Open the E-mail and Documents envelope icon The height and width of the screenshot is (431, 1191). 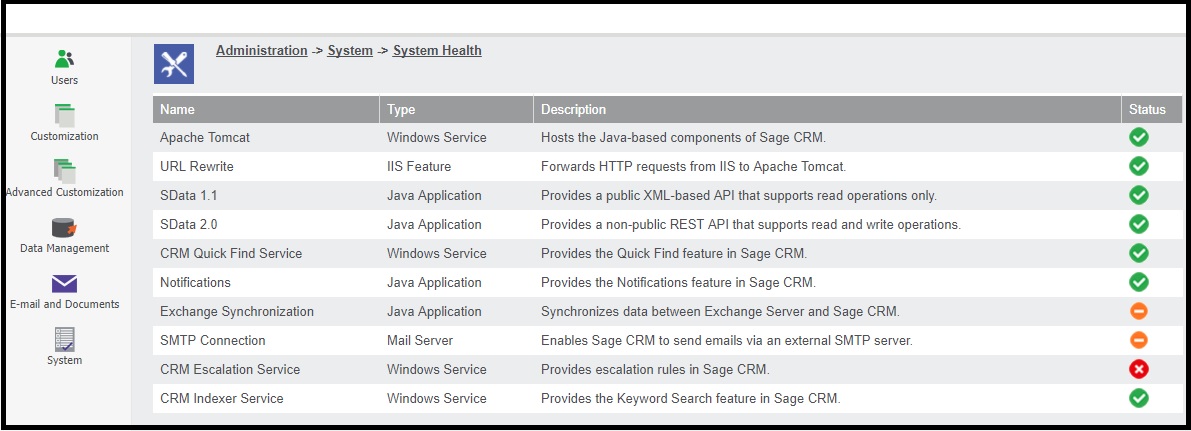(64, 283)
